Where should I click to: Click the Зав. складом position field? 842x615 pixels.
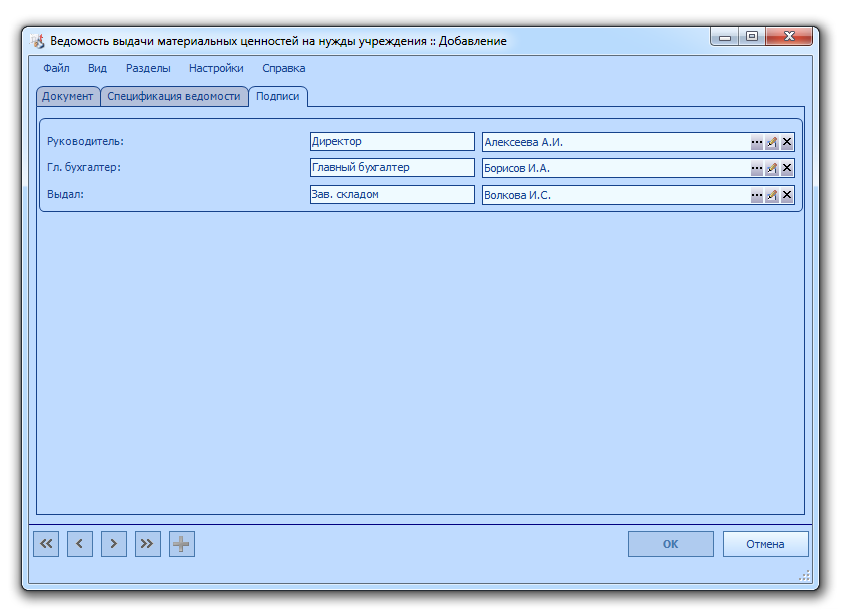point(392,194)
